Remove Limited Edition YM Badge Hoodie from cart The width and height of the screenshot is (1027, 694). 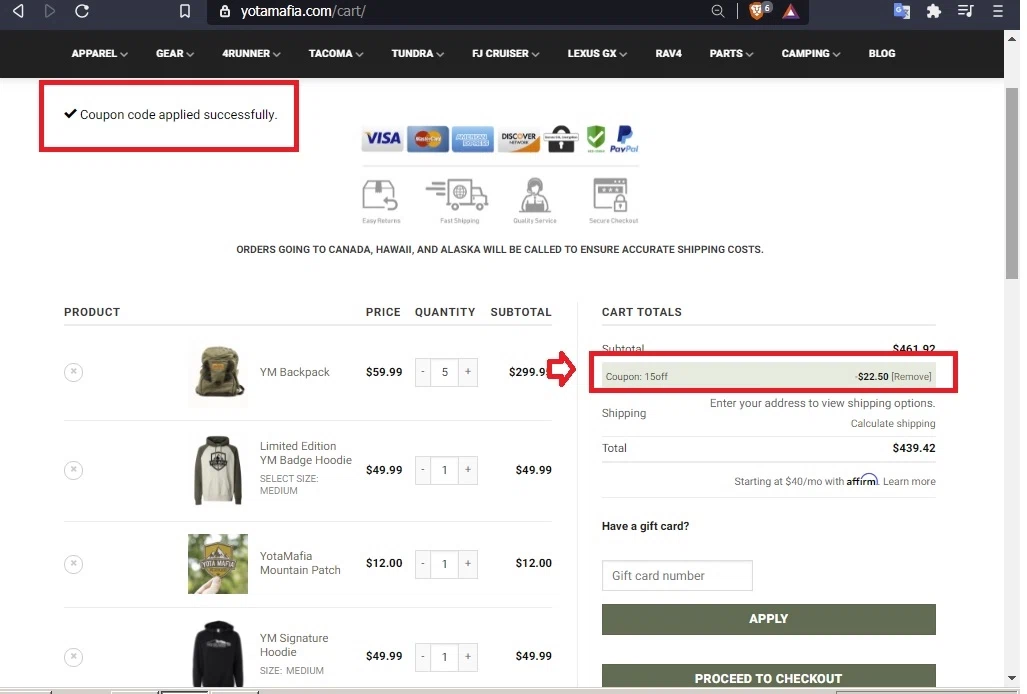point(73,469)
